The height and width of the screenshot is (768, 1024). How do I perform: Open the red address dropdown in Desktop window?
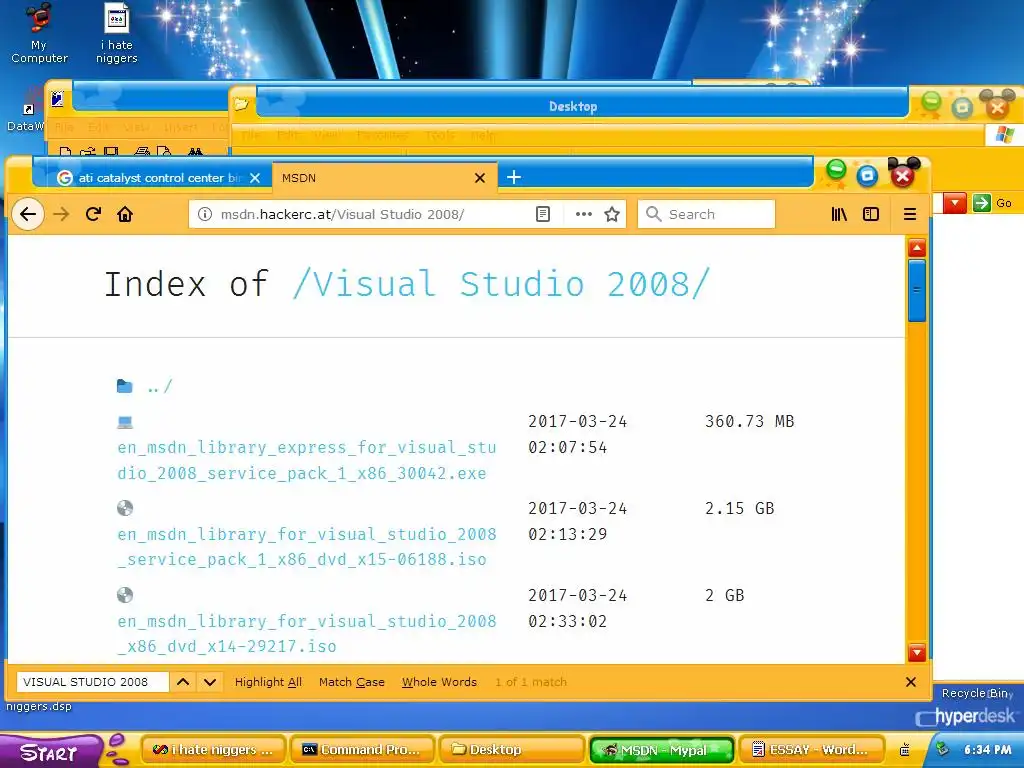click(x=955, y=203)
